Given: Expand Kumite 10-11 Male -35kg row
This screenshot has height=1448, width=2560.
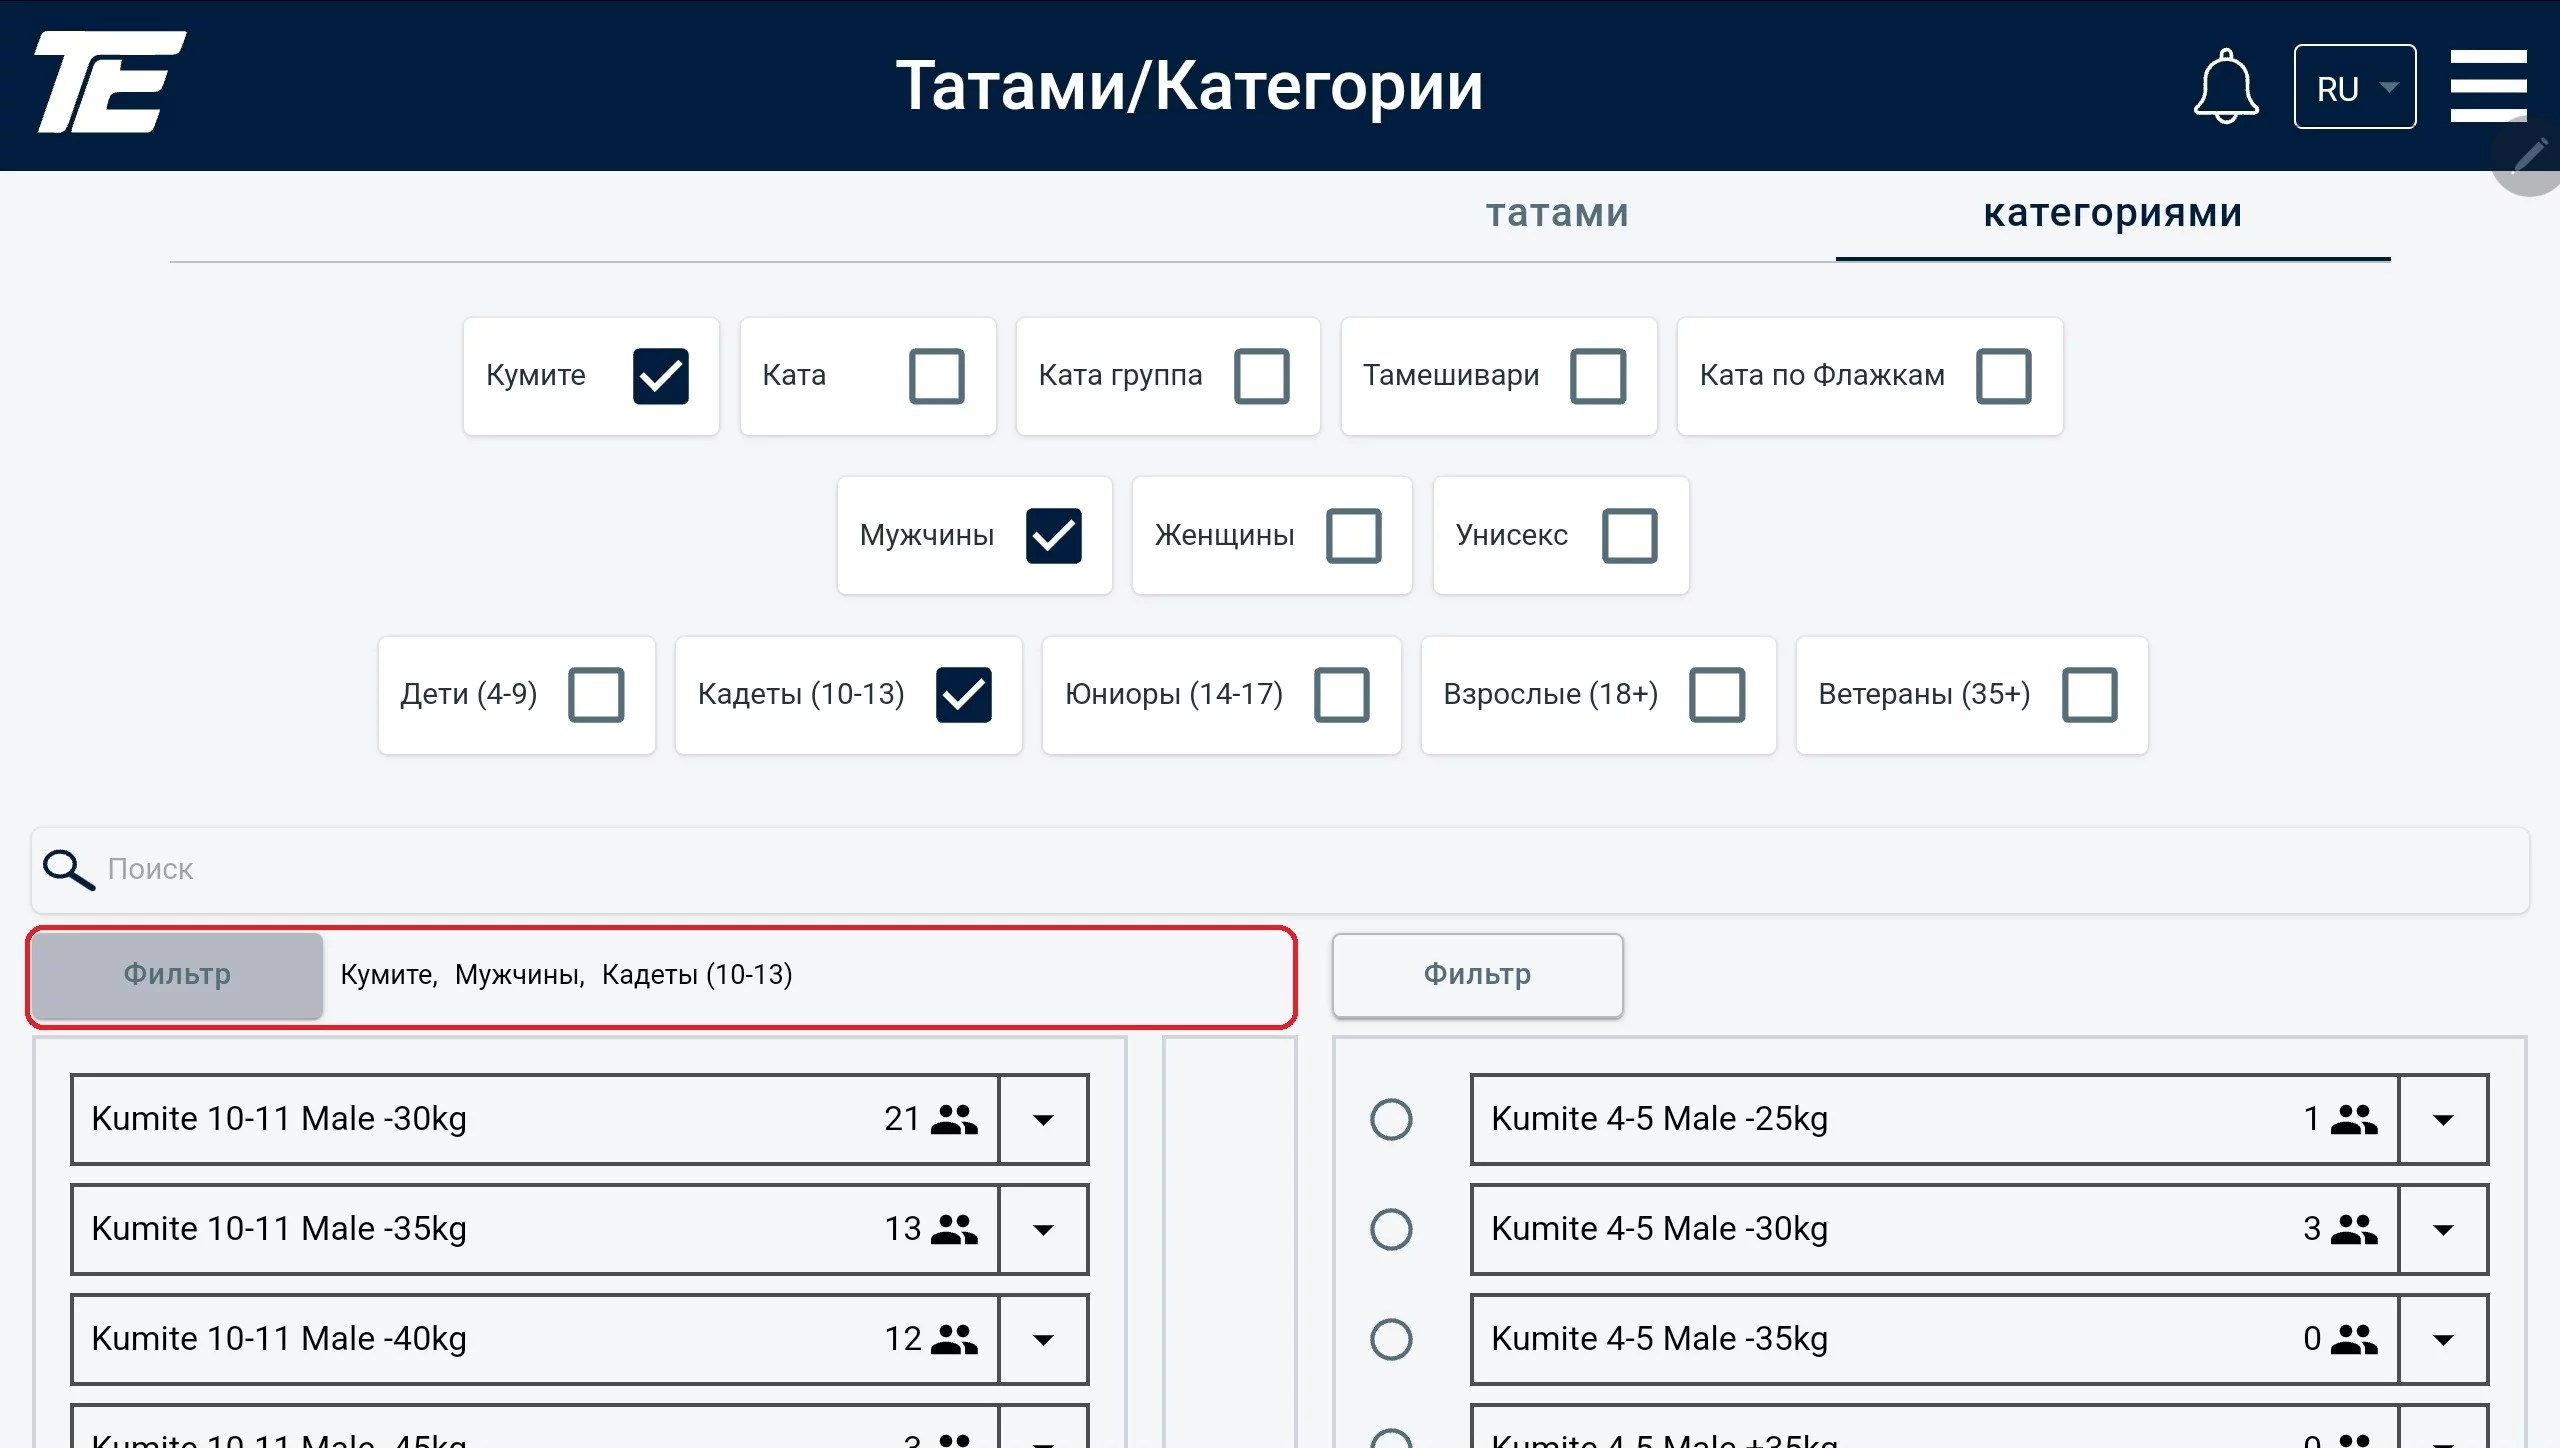Looking at the screenshot, I should pyautogui.click(x=1043, y=1230).
